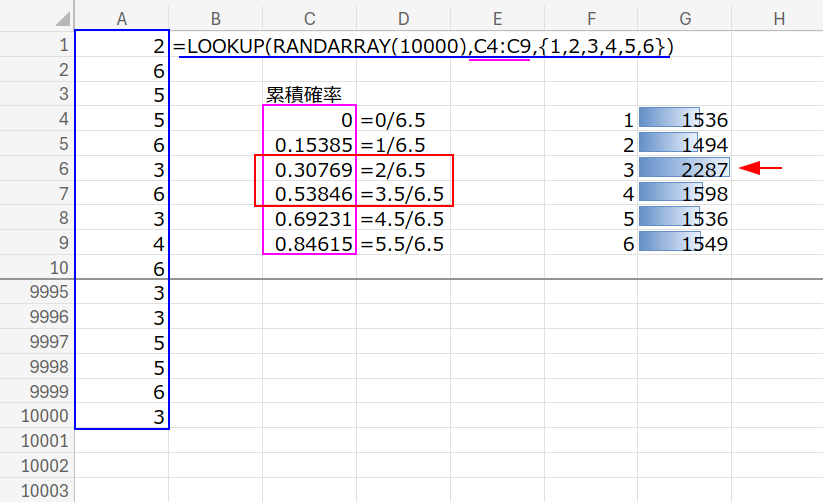Viewport: 823px width, 502px height.
Task: Select the cell showing 0.30769
Action: tap(309, 169)
